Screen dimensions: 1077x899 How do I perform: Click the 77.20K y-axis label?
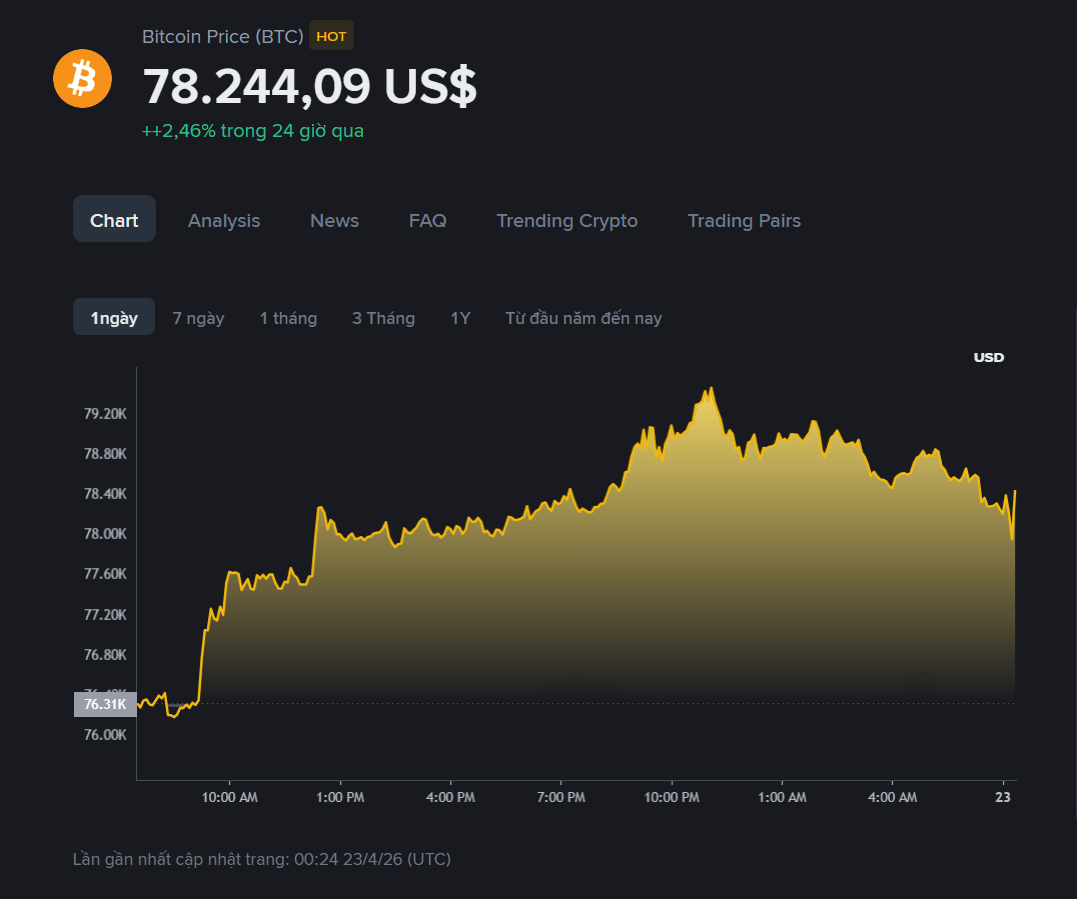tap(105, 614)
